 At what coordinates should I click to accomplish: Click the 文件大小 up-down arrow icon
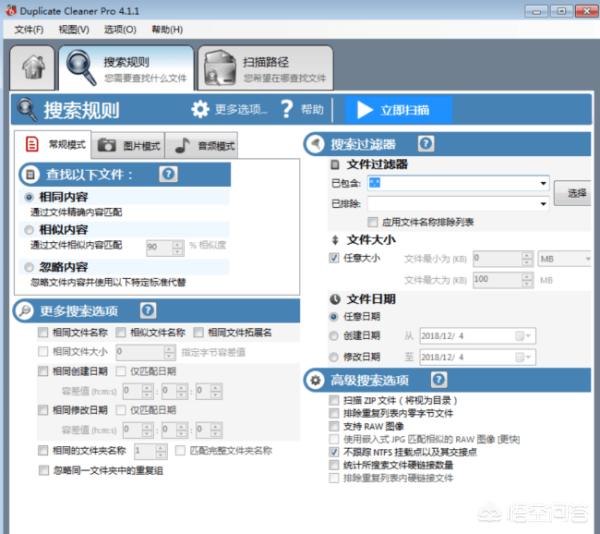[x=335, y=240]
